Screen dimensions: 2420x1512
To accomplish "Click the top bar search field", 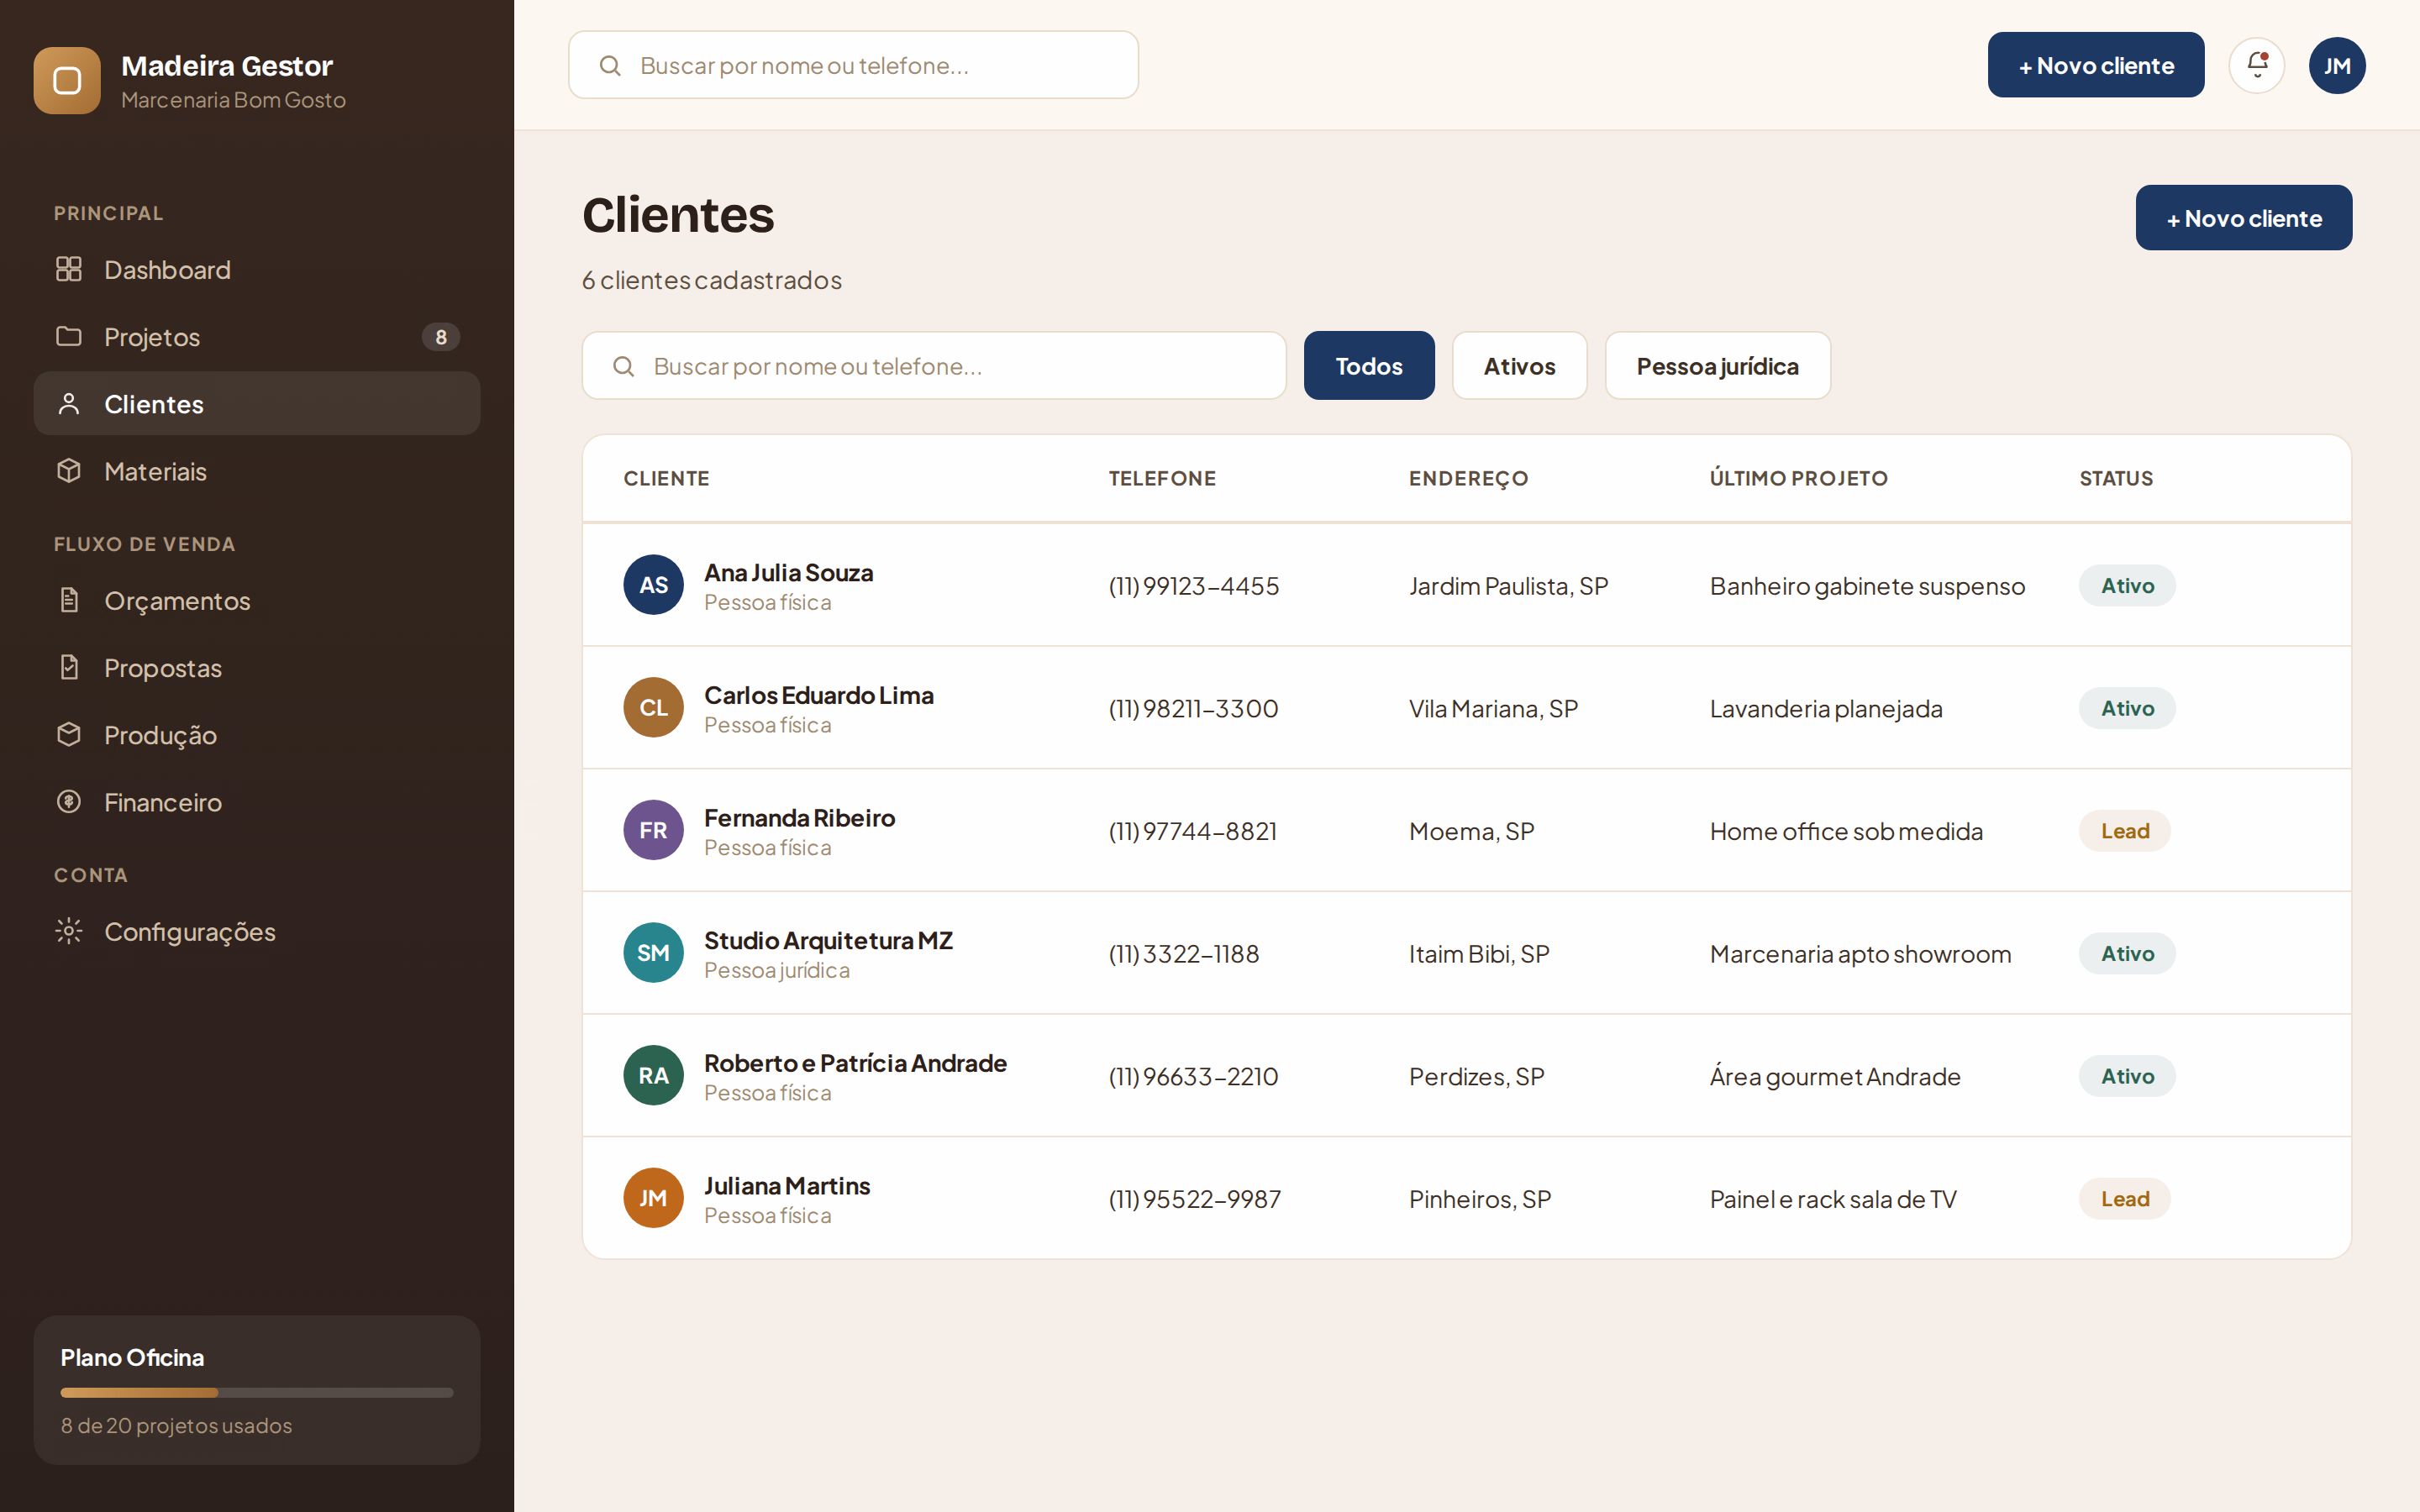I will 853,65.
